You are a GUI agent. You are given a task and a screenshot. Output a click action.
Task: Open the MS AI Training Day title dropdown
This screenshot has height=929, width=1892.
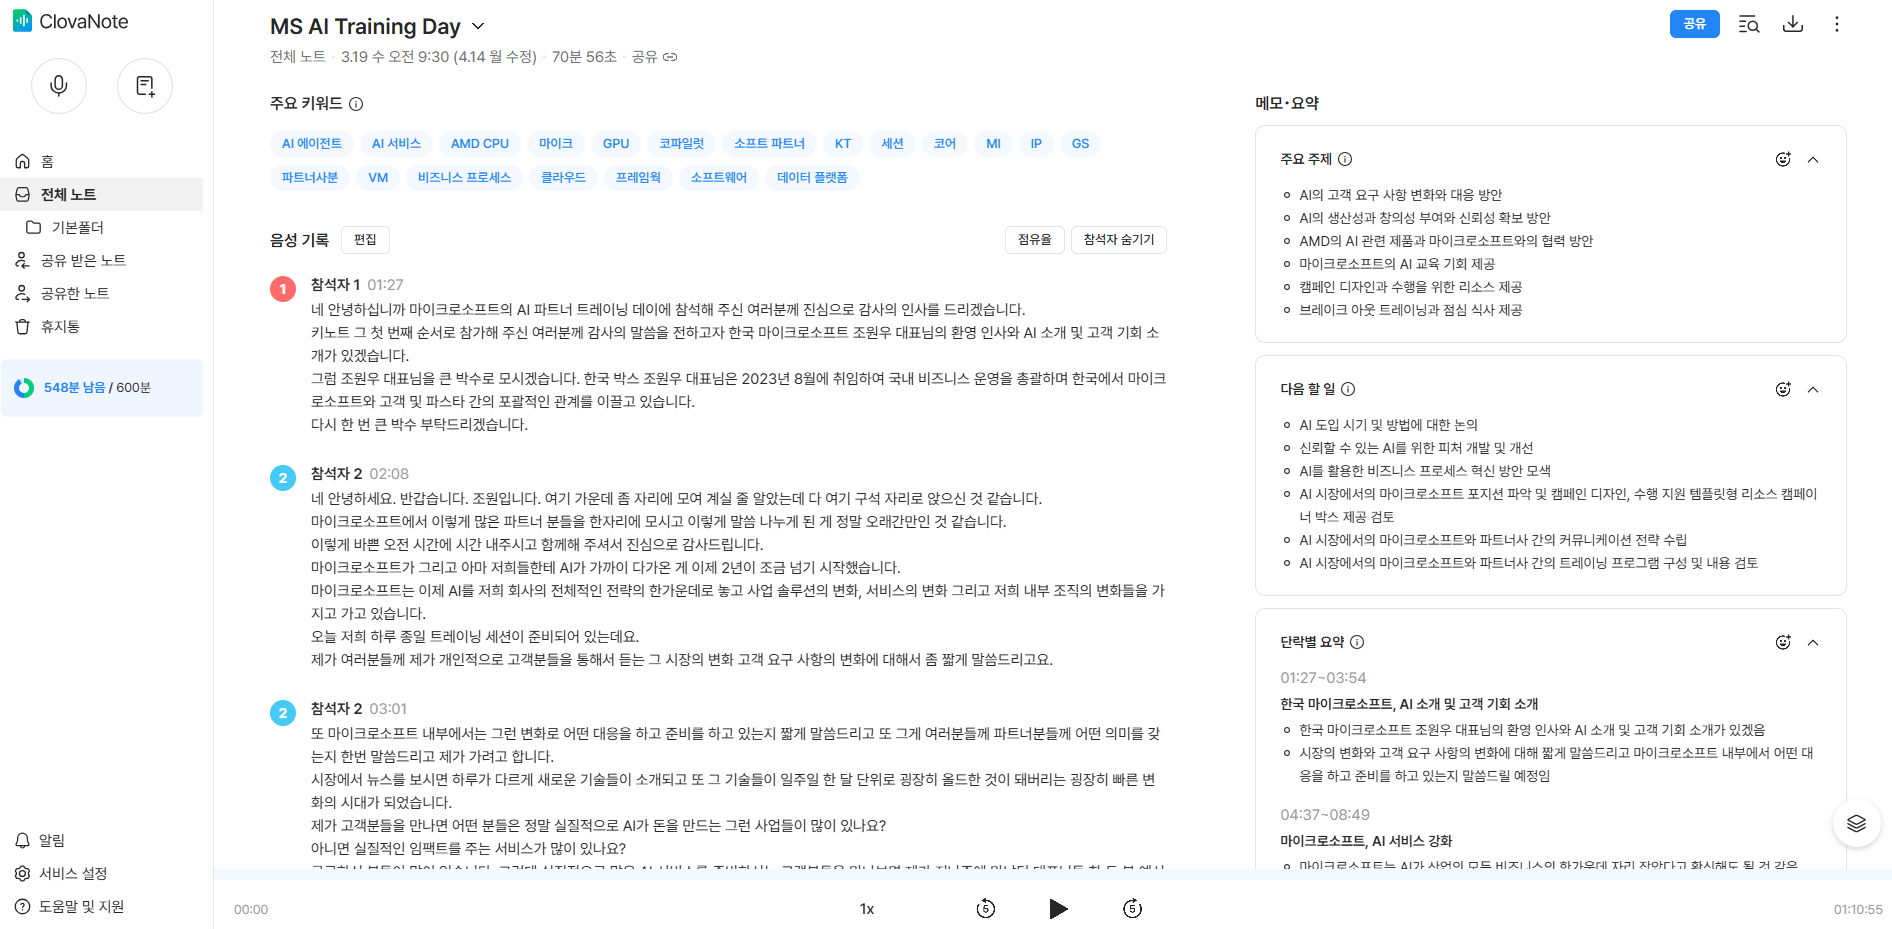pos(478,26)
